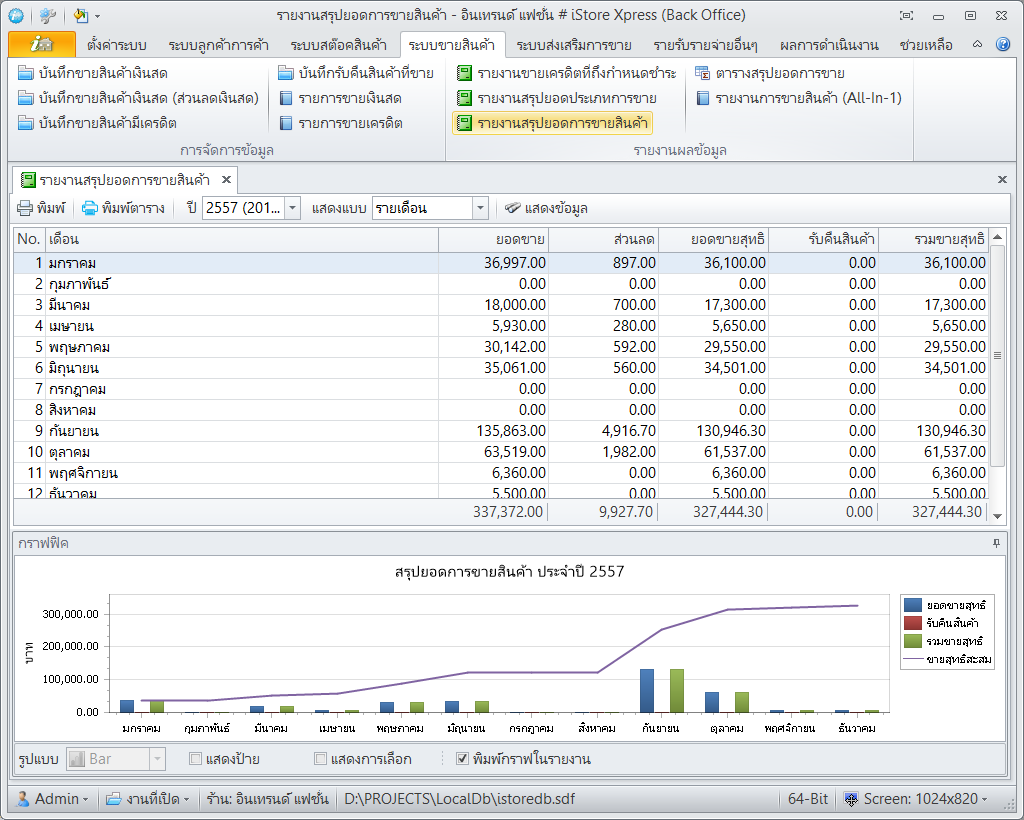The width and height of the screenshot is (1024, 820).
Task: Click the table's vertical scrollbar thumb
Action: point(997,356)
